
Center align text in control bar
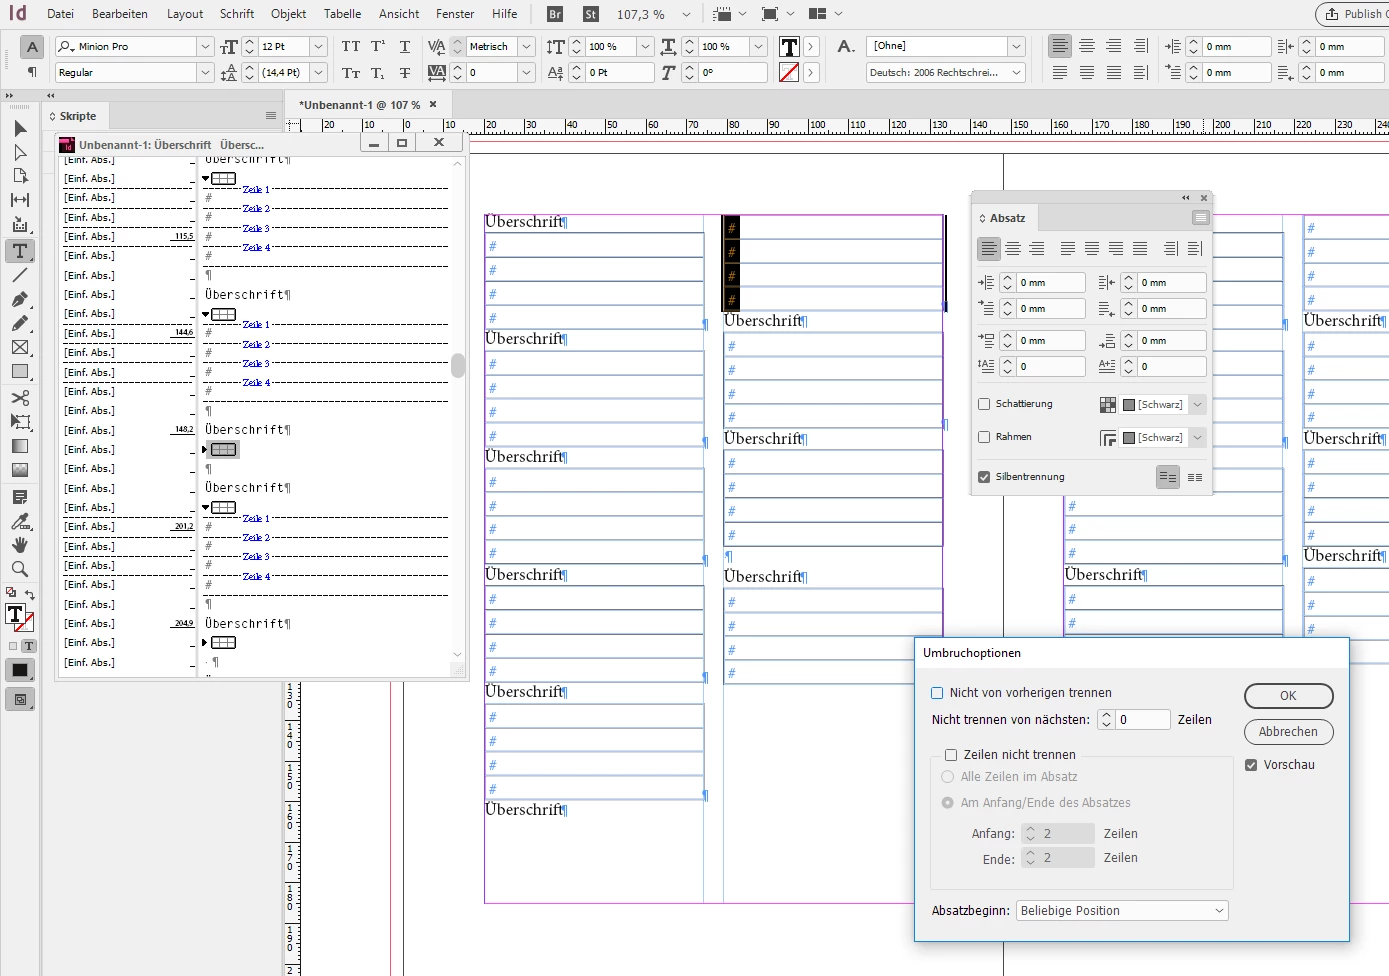[x=1087, y=47]
